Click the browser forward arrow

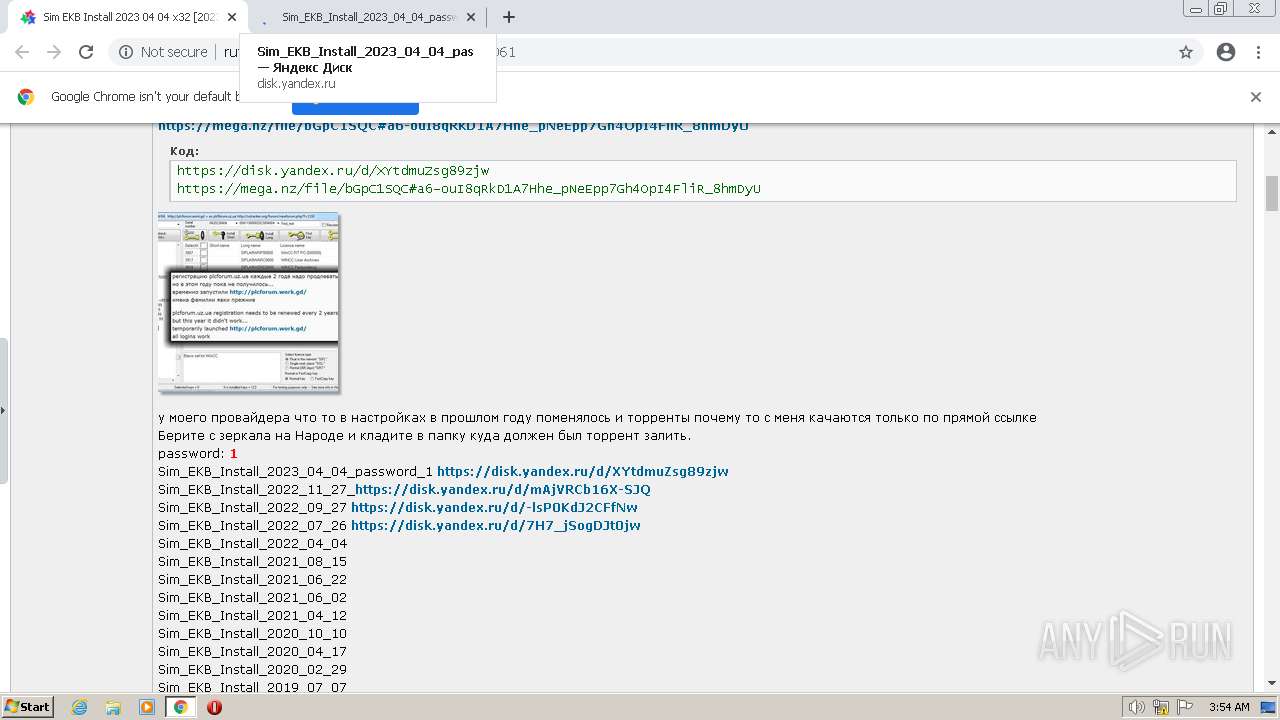pos(54,52)
